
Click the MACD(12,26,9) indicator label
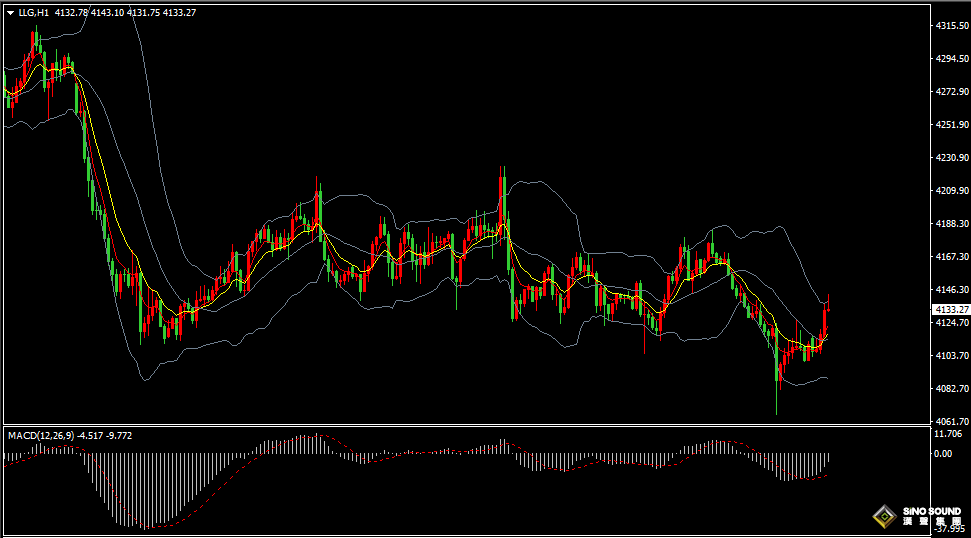coord(41,435)
